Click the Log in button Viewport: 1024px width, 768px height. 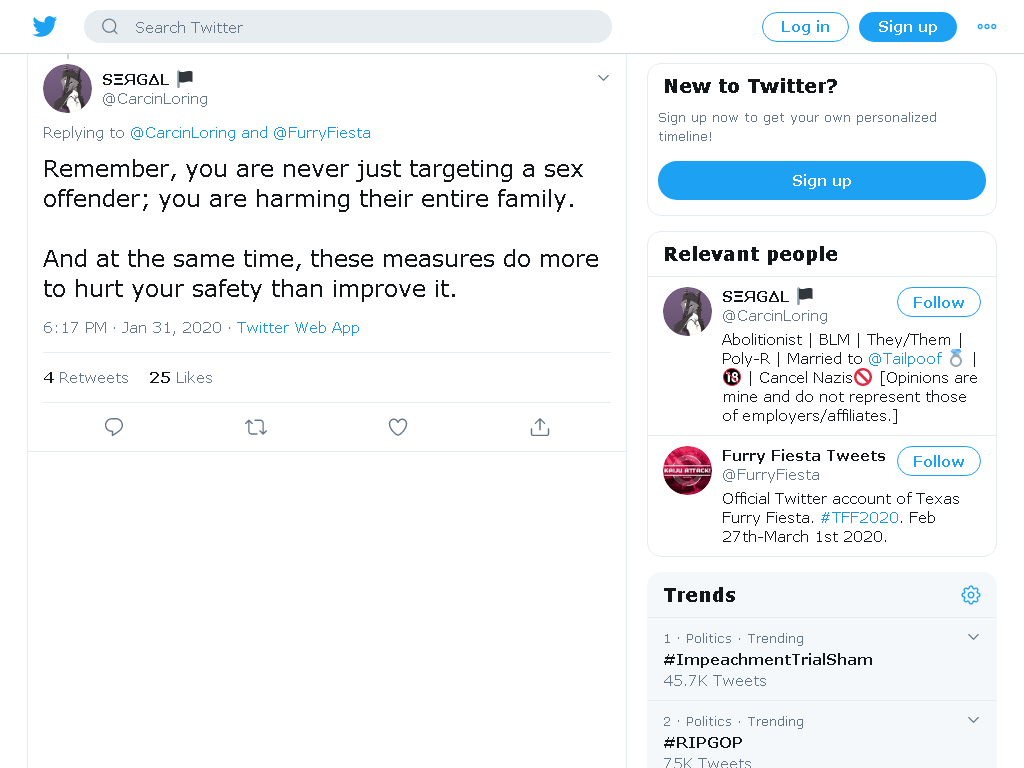click(x=805, y=27)
